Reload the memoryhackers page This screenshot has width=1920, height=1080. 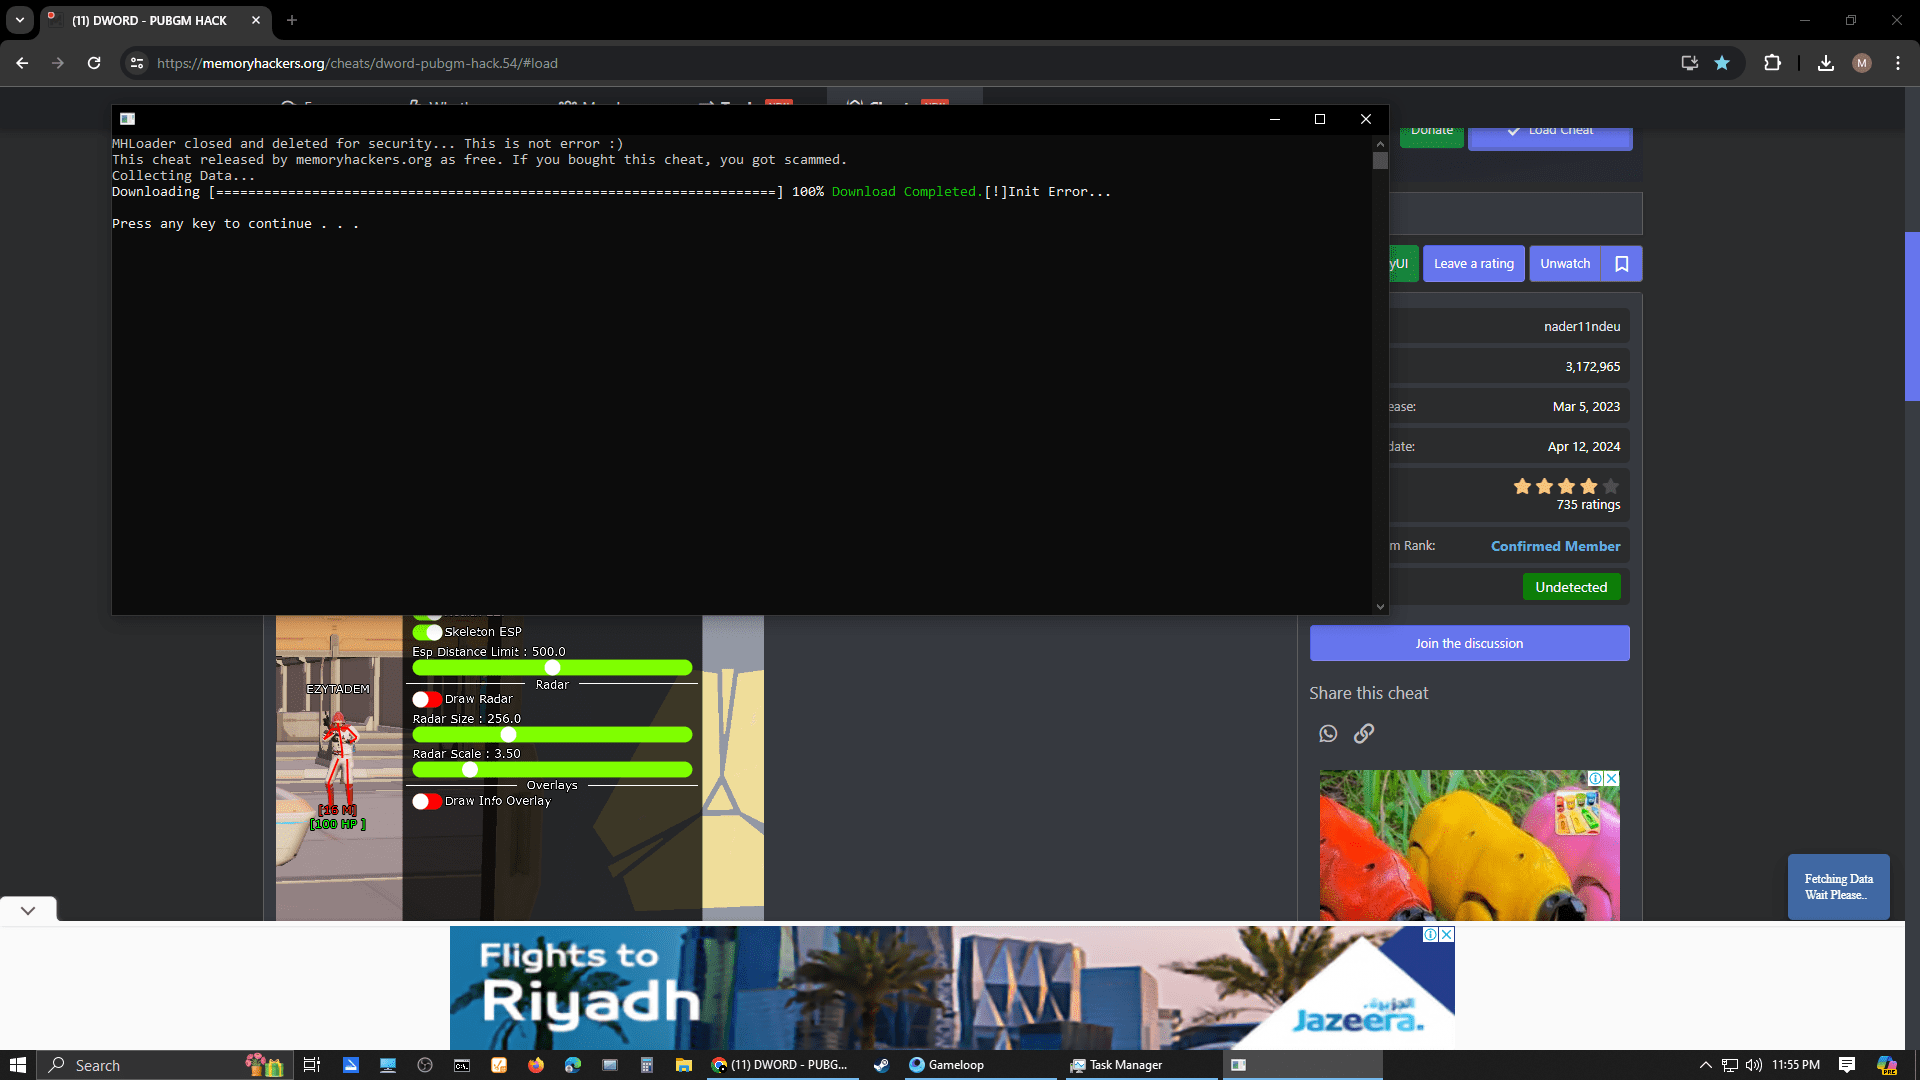pyautogui.click(x=94, y=63)
